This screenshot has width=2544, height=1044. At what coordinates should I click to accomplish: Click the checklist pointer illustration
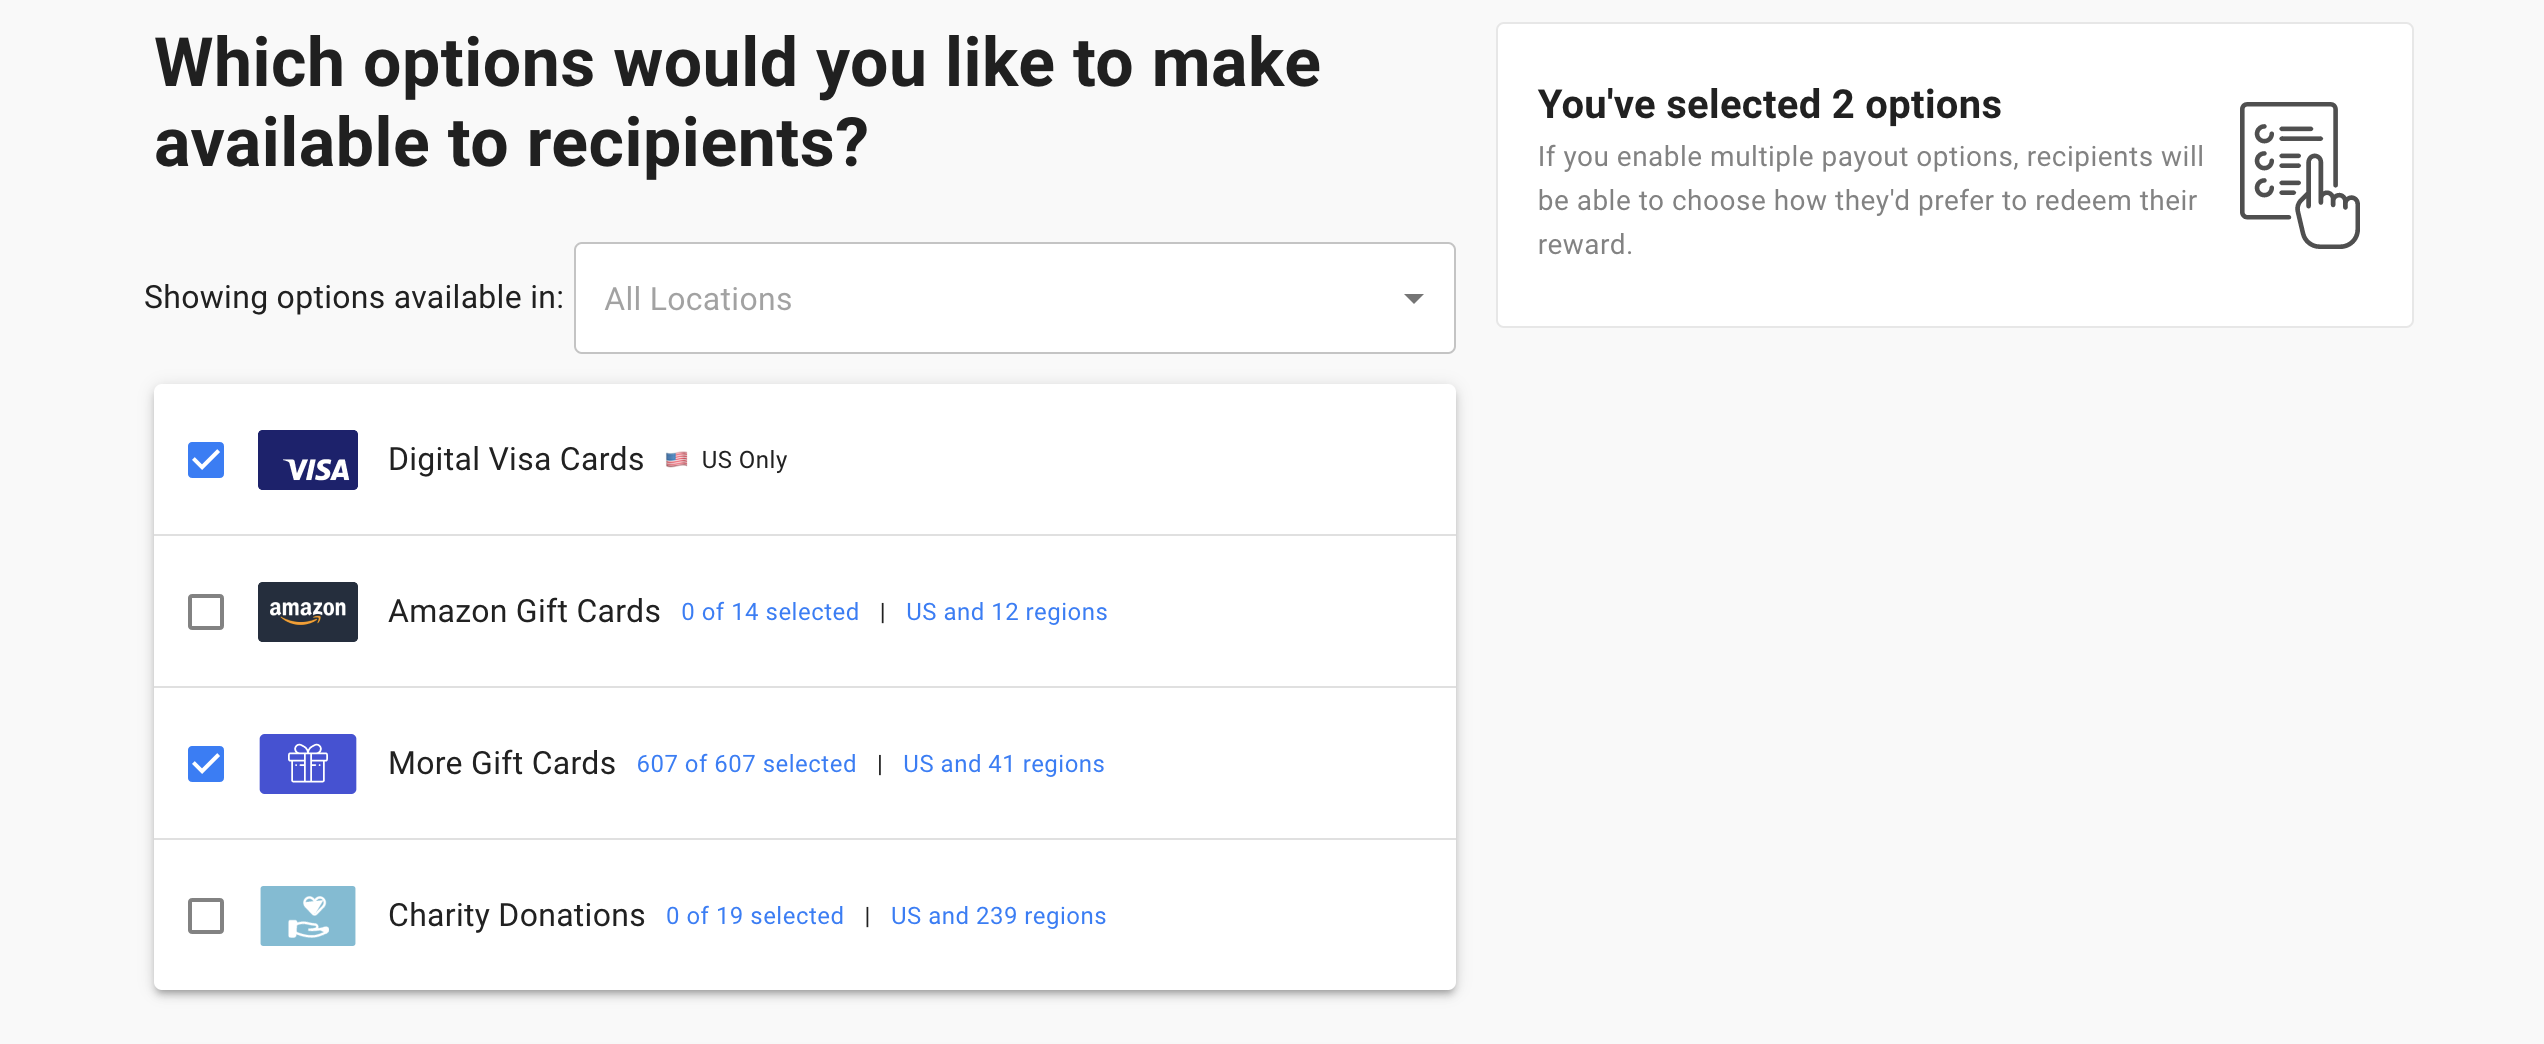[x=2299, y=174]
